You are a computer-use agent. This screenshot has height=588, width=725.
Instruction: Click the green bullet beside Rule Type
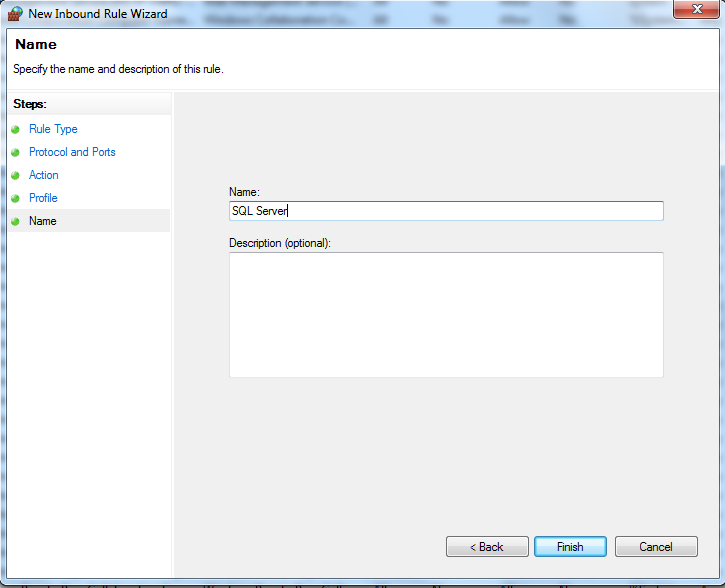[x=15, y=129]
